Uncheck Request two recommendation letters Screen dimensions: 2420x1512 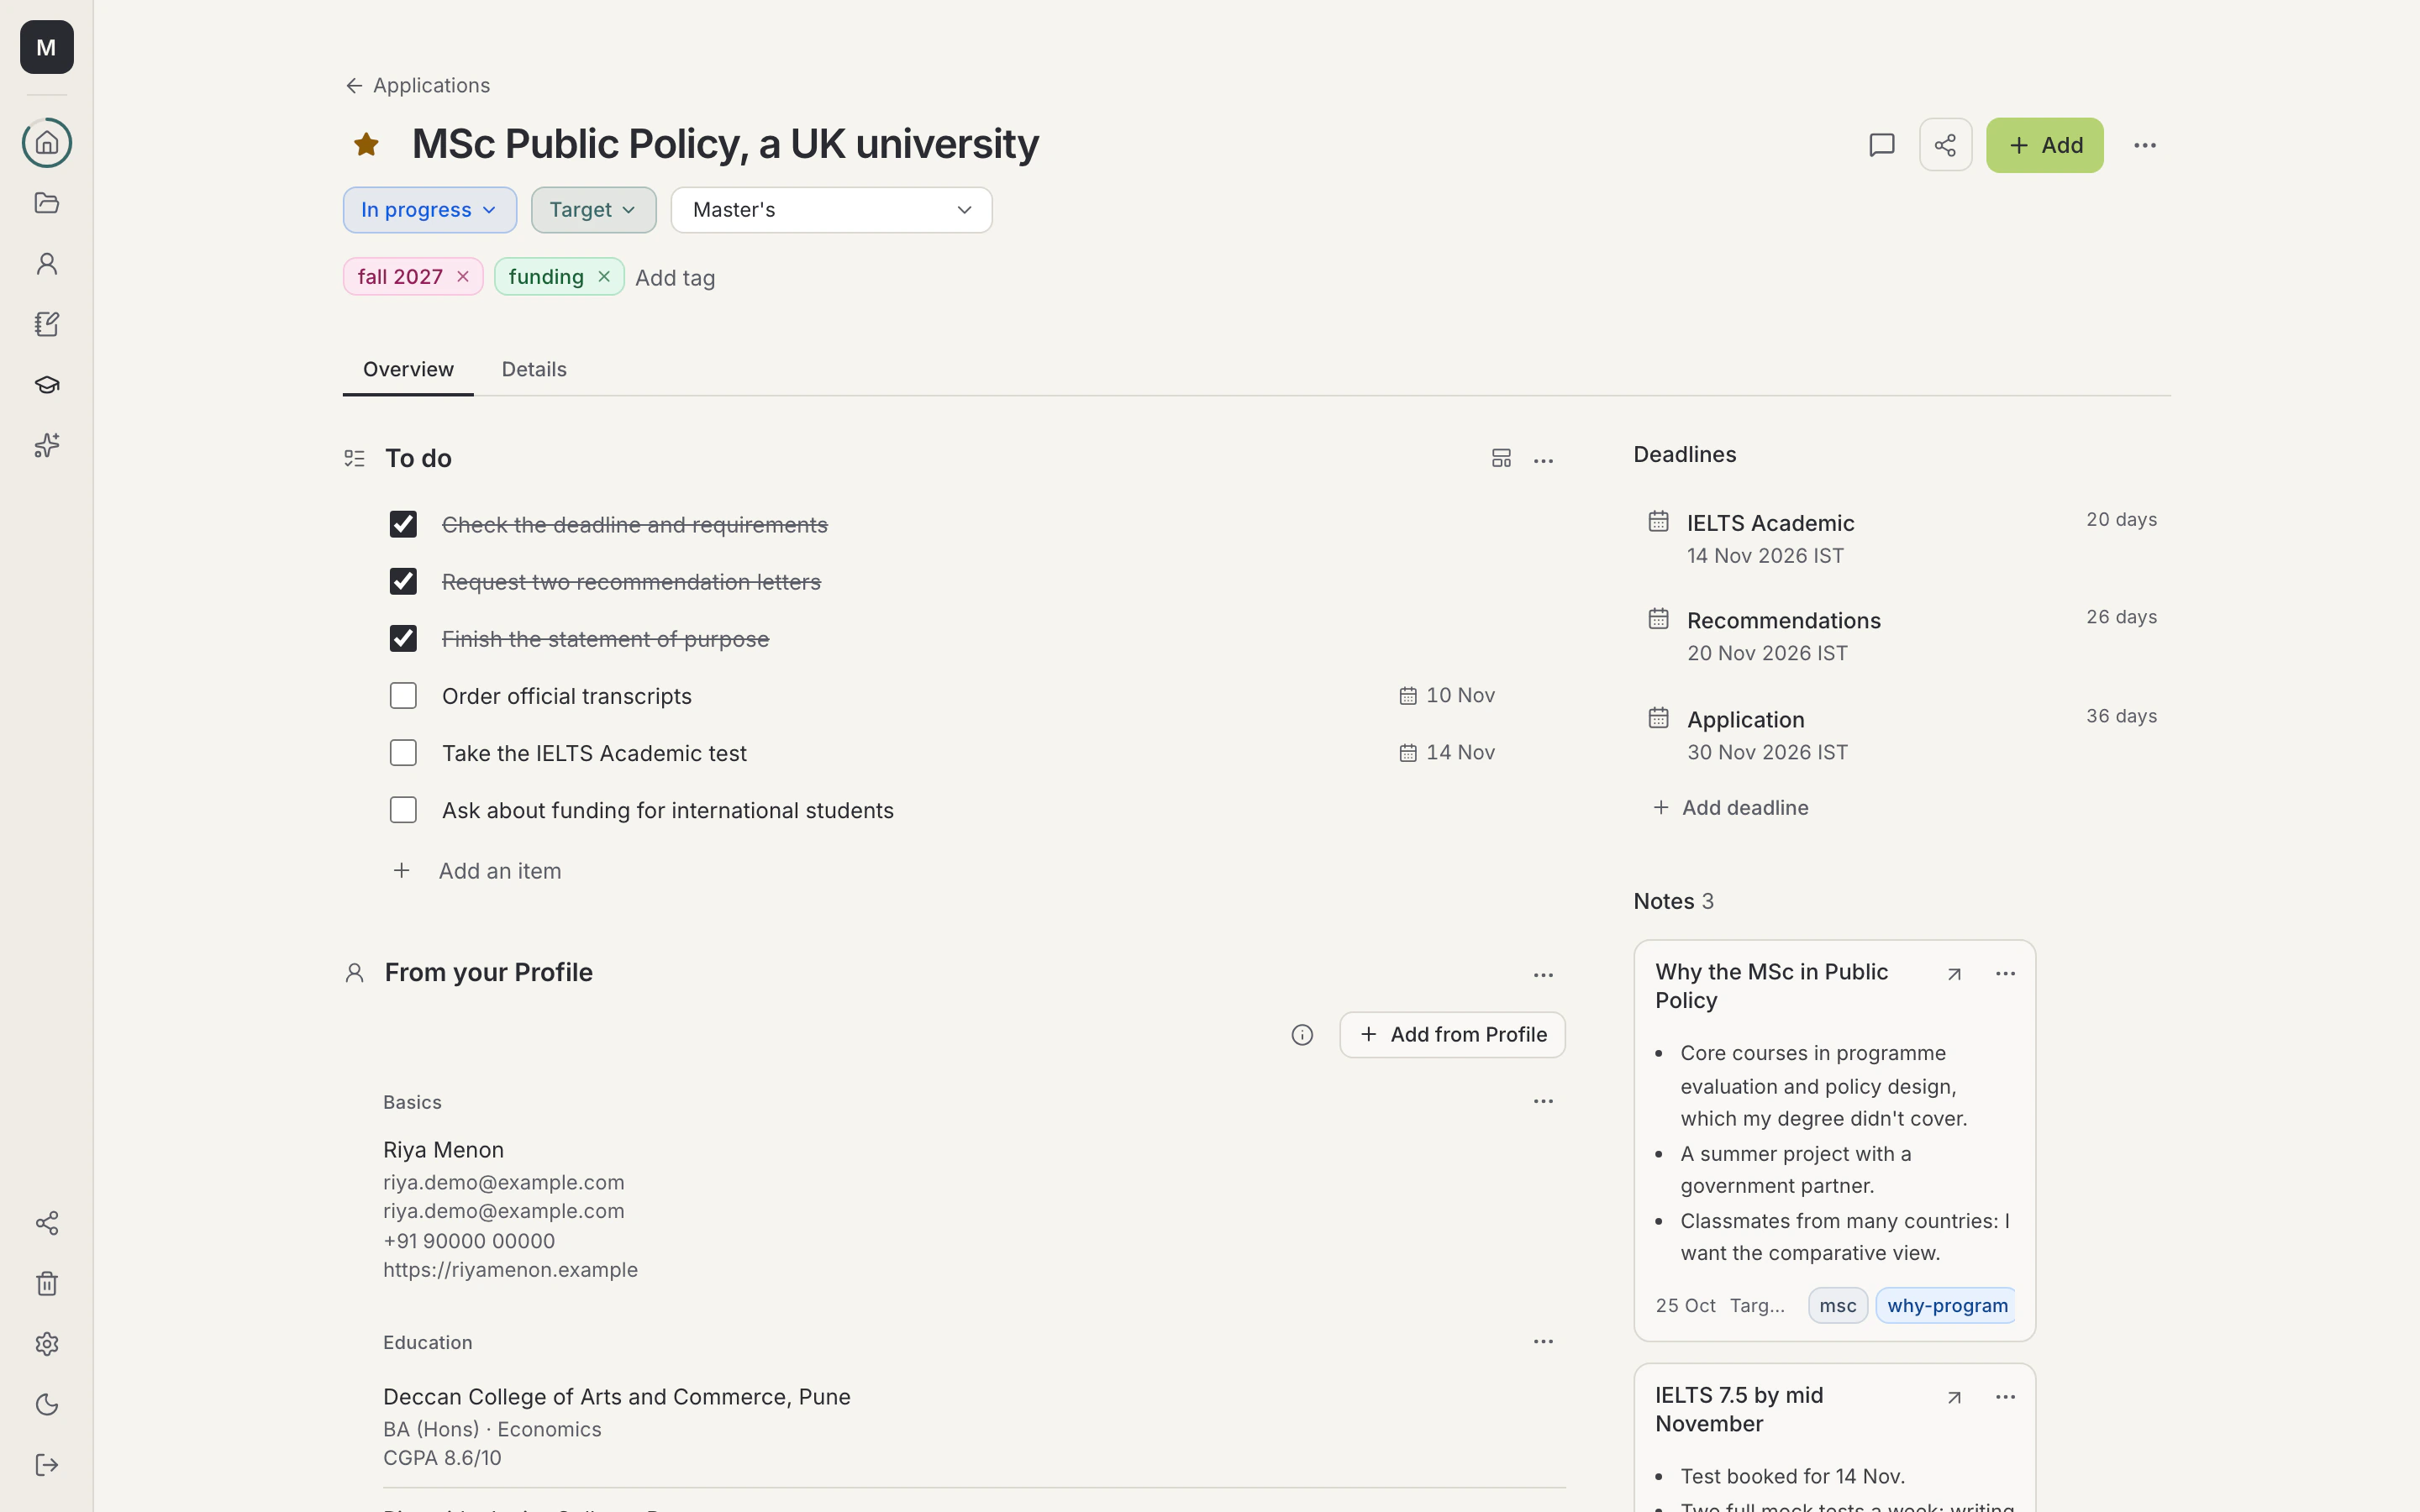[403, 582]
